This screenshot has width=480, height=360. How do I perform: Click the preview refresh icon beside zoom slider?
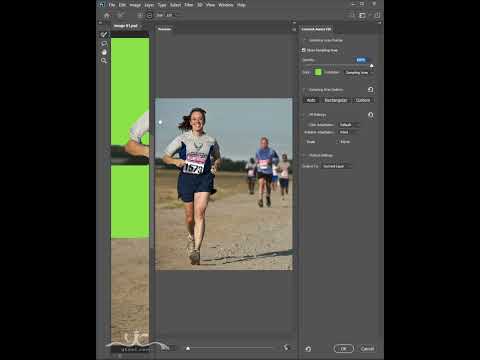click(286, 348)
